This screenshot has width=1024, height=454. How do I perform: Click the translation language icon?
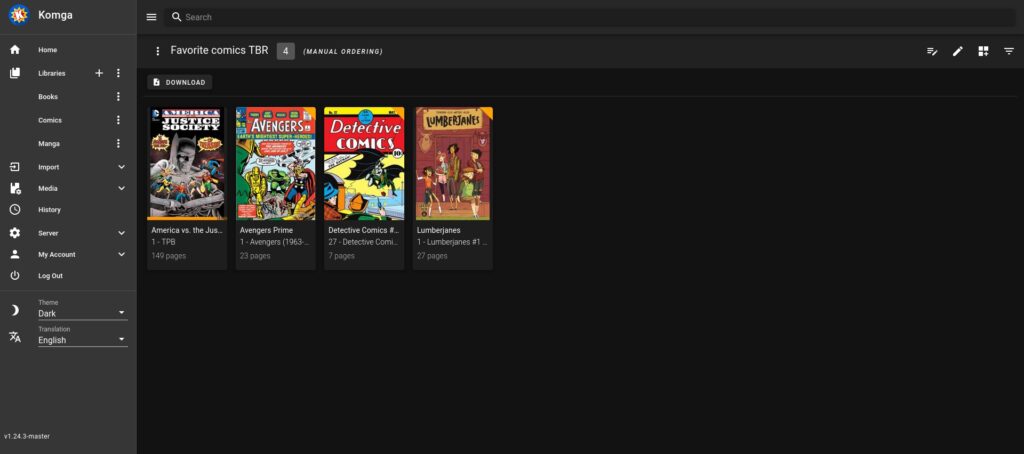(x=15, y=337)
